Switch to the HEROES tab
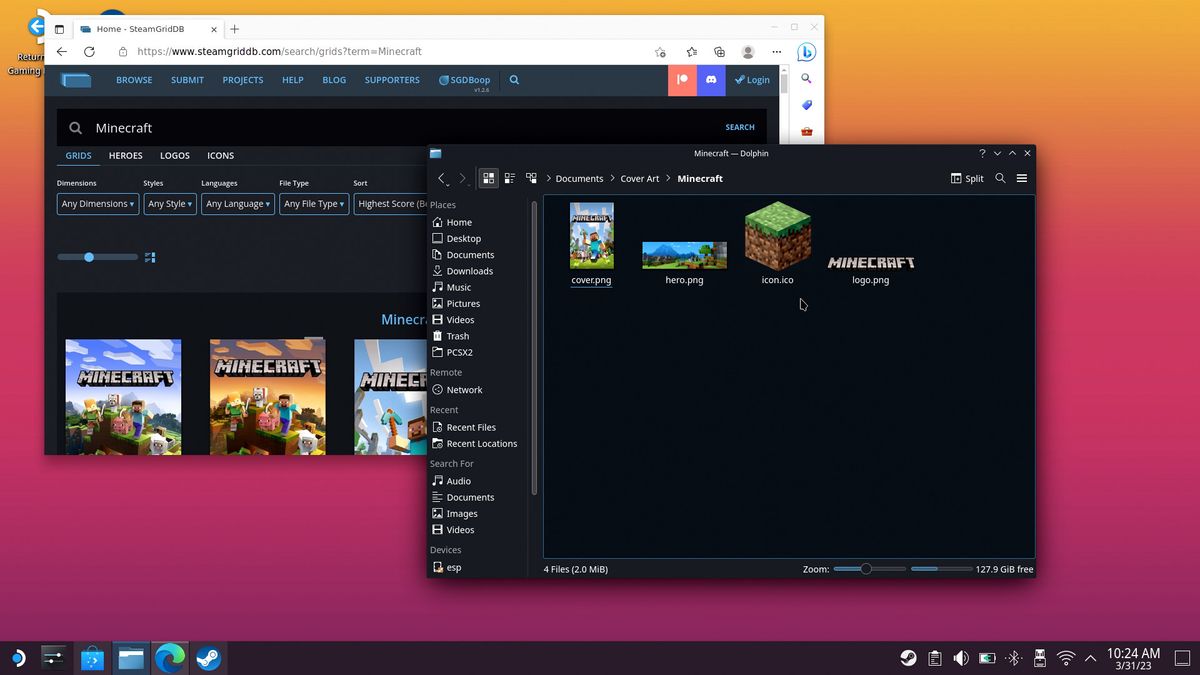 124,155
